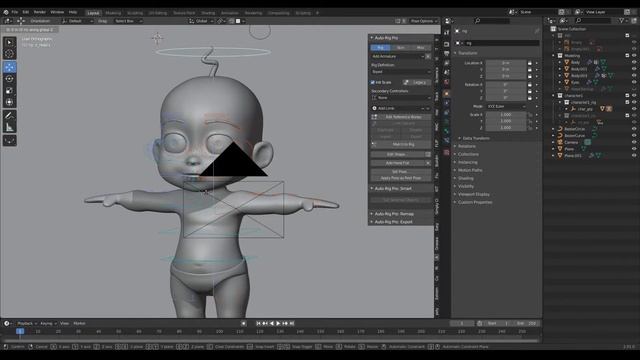This screenshot has height=360, width=640.
Task: Expand the Viewport Display section
Action: [x=473, y=194]
